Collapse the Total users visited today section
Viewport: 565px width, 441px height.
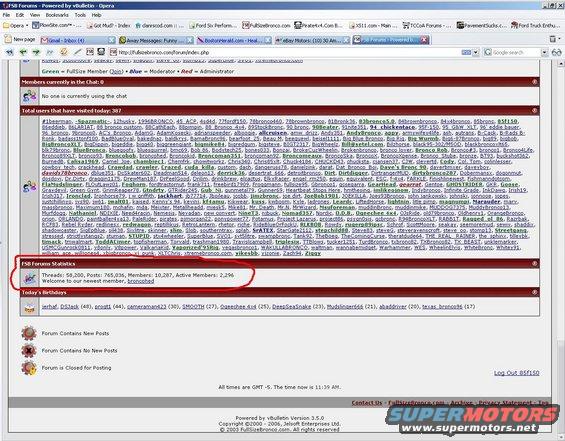tap(535, 111)
